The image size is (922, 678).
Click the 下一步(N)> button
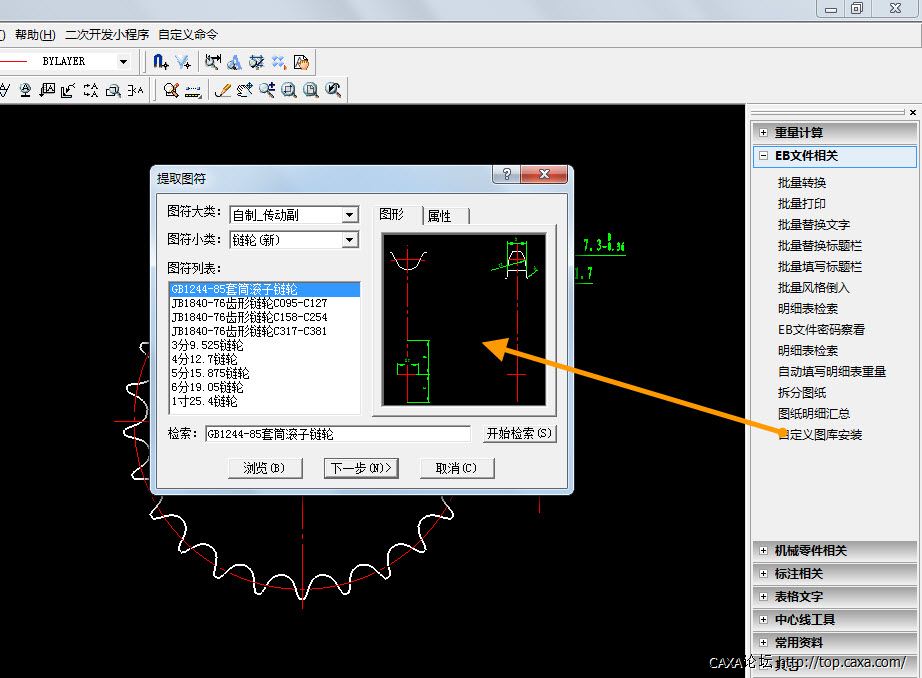point(361,468)
